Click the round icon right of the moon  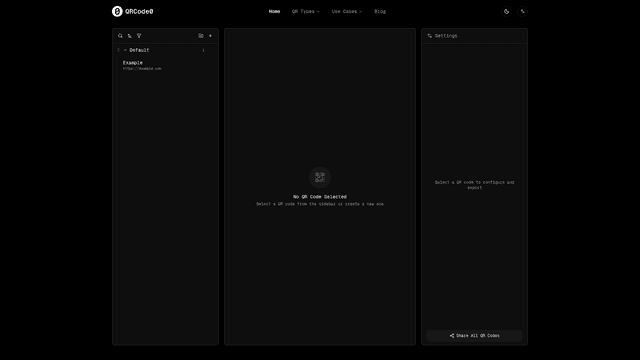coord(522,11)
